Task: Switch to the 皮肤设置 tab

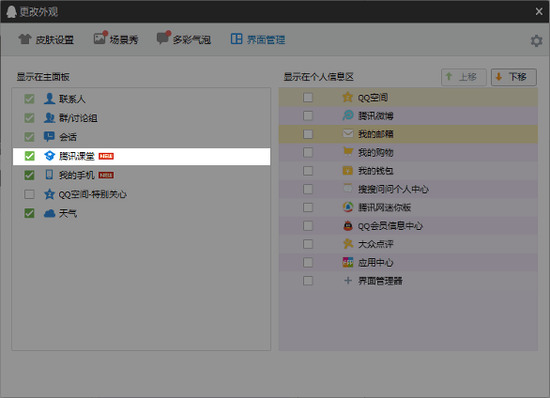Action: tap(46, 40)
